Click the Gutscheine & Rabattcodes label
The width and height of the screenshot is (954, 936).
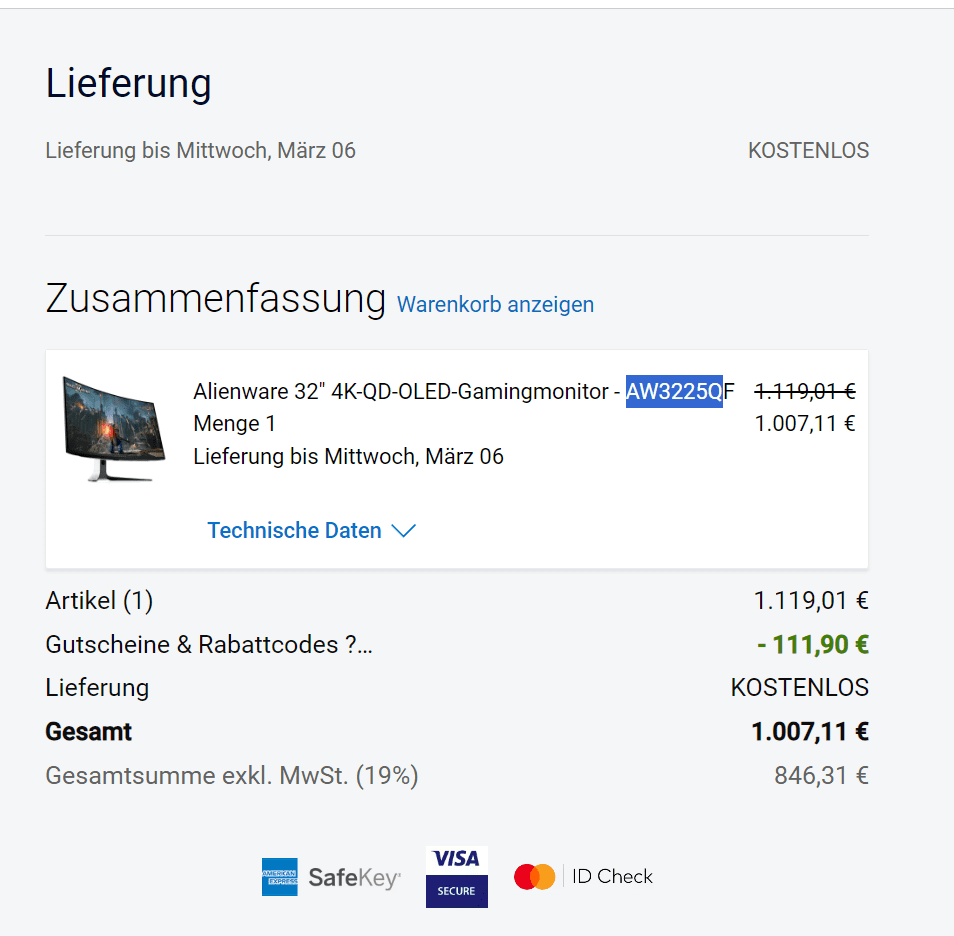[x=209, y=645]
